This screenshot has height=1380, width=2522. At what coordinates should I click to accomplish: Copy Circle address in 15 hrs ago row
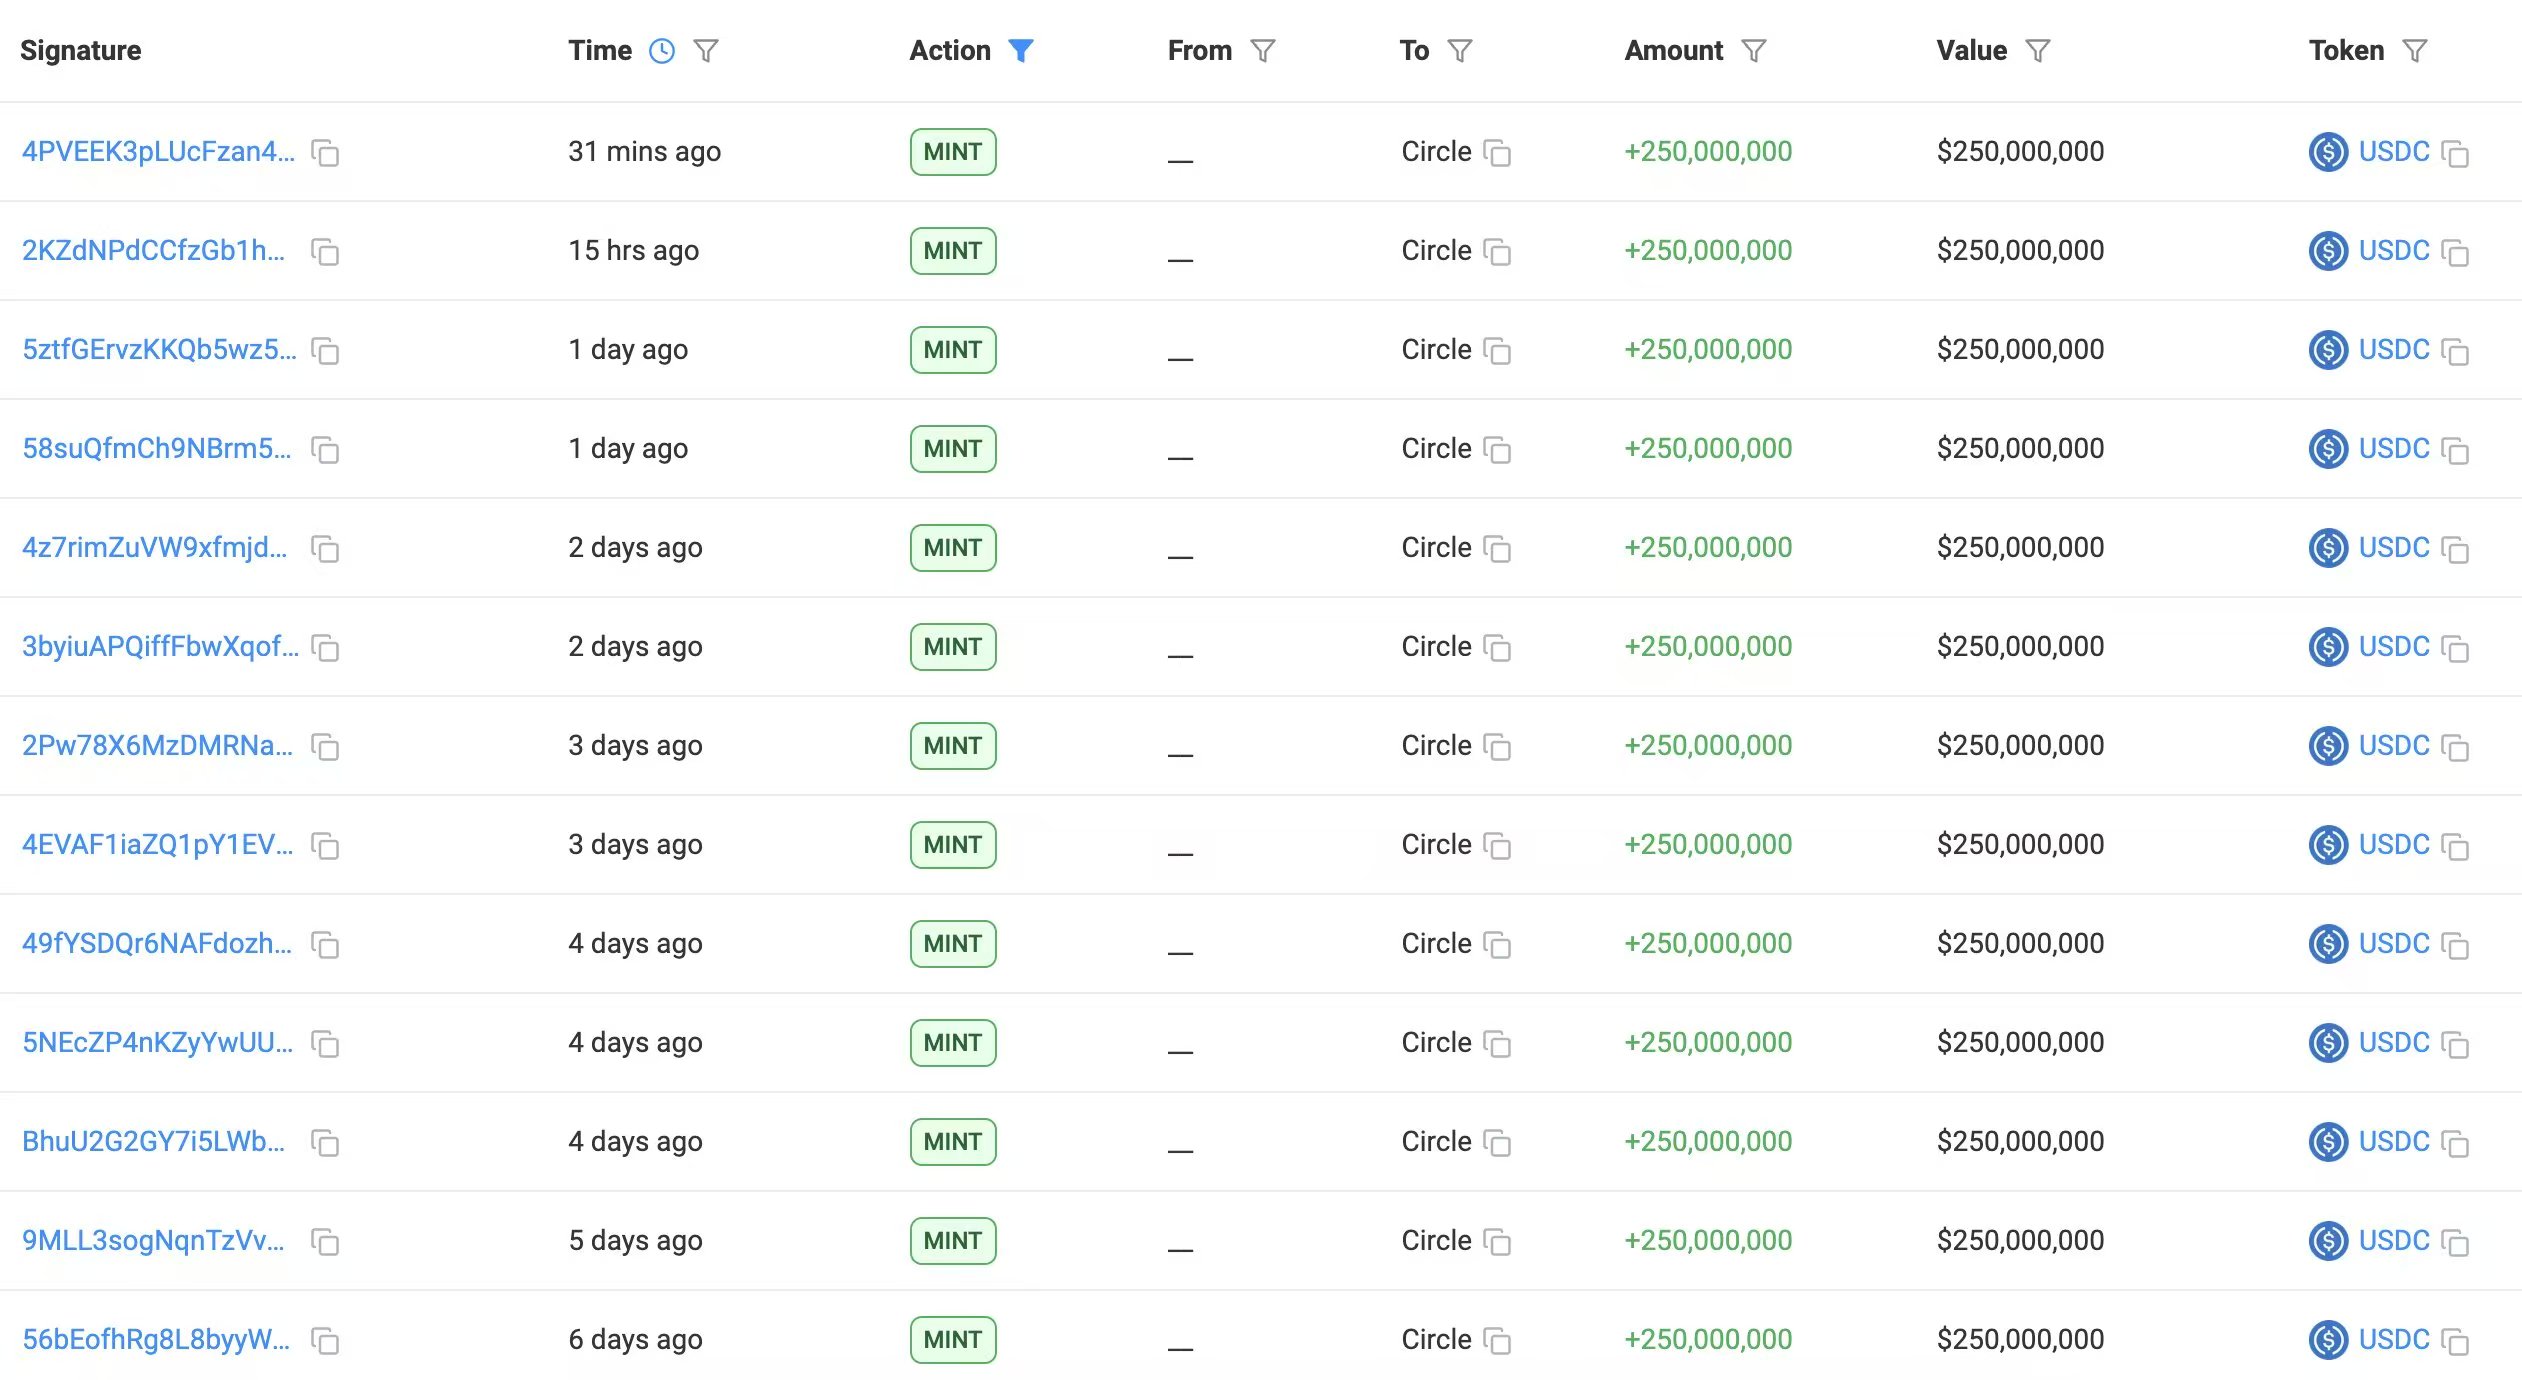pyautogui.click(x=1497, y=252)
